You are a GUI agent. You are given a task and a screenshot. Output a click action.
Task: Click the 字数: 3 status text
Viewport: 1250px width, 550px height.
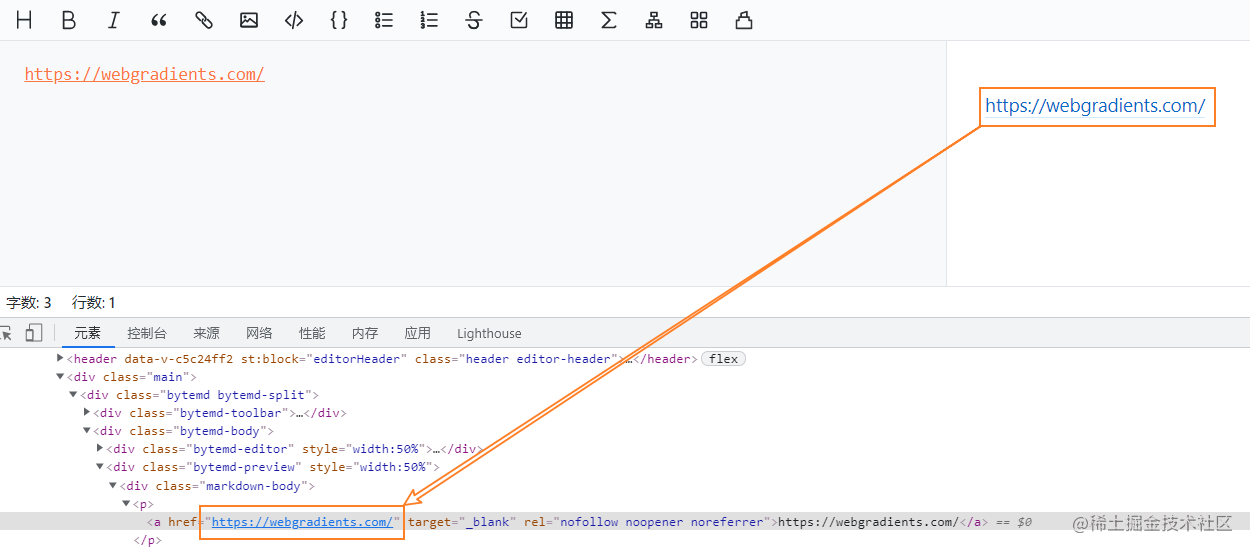click(x=29, y=302)
